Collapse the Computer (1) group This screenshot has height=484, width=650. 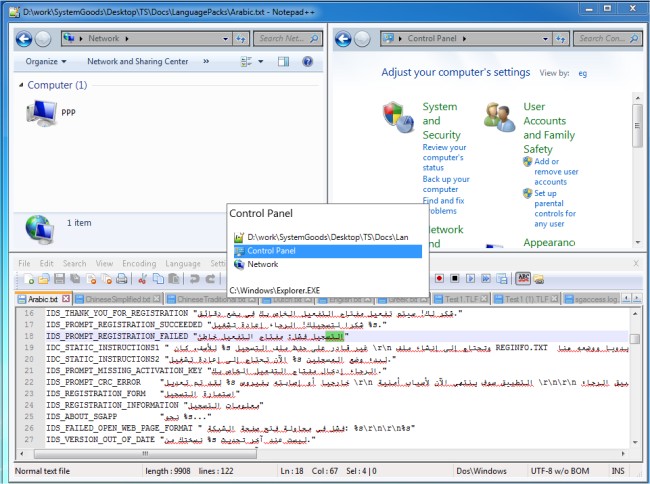(20, 86)
